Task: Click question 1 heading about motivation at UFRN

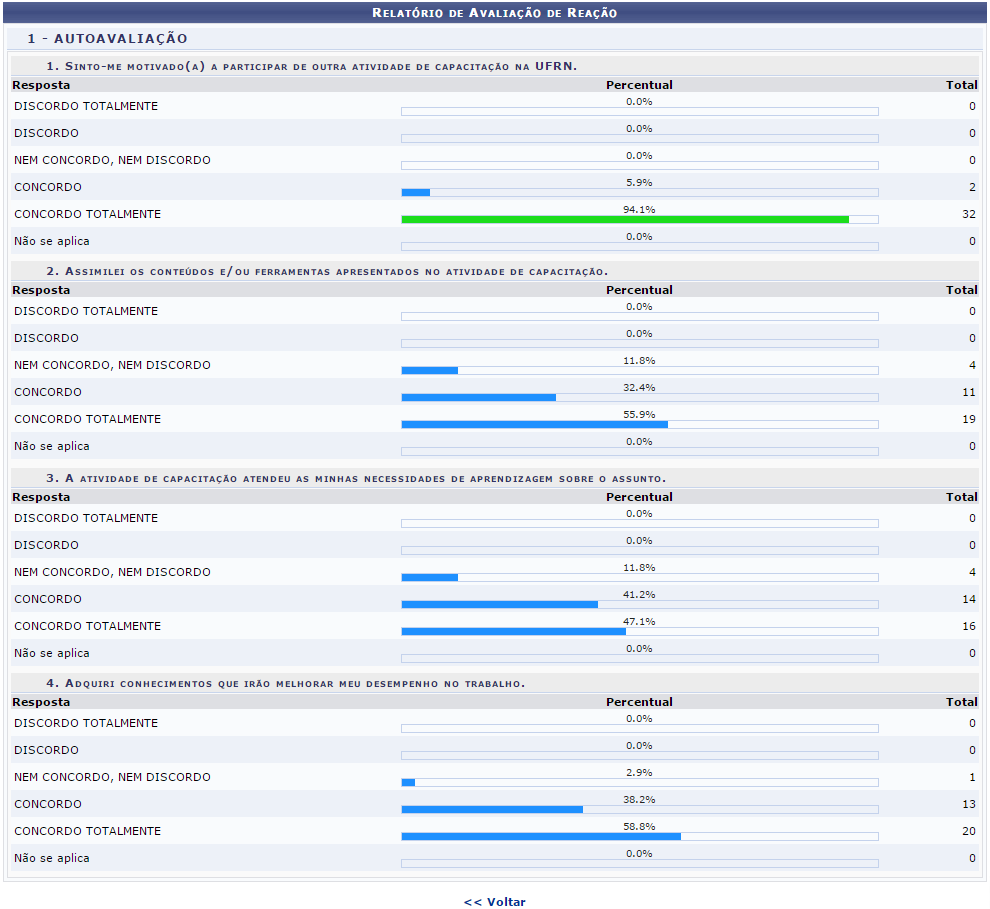Action: [x=311, y=66]
